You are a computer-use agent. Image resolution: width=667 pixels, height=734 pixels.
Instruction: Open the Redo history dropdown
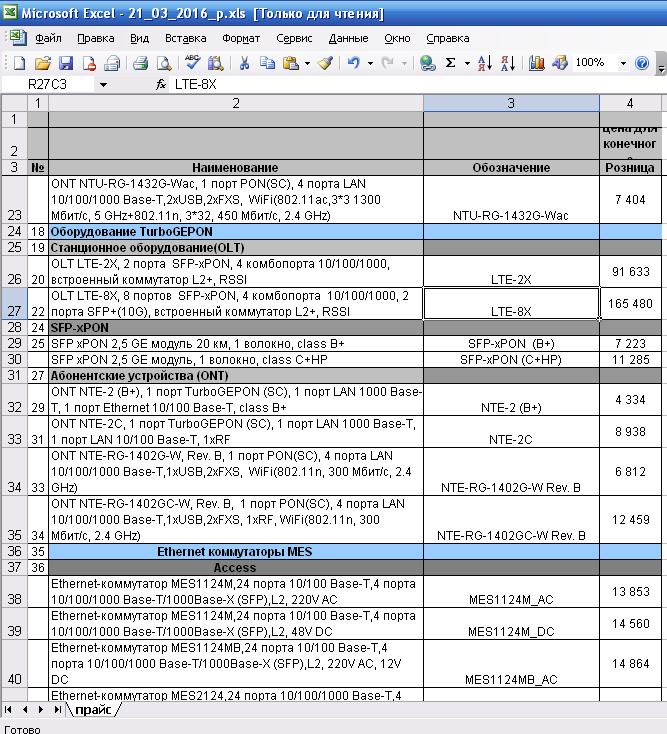(403, 63)
